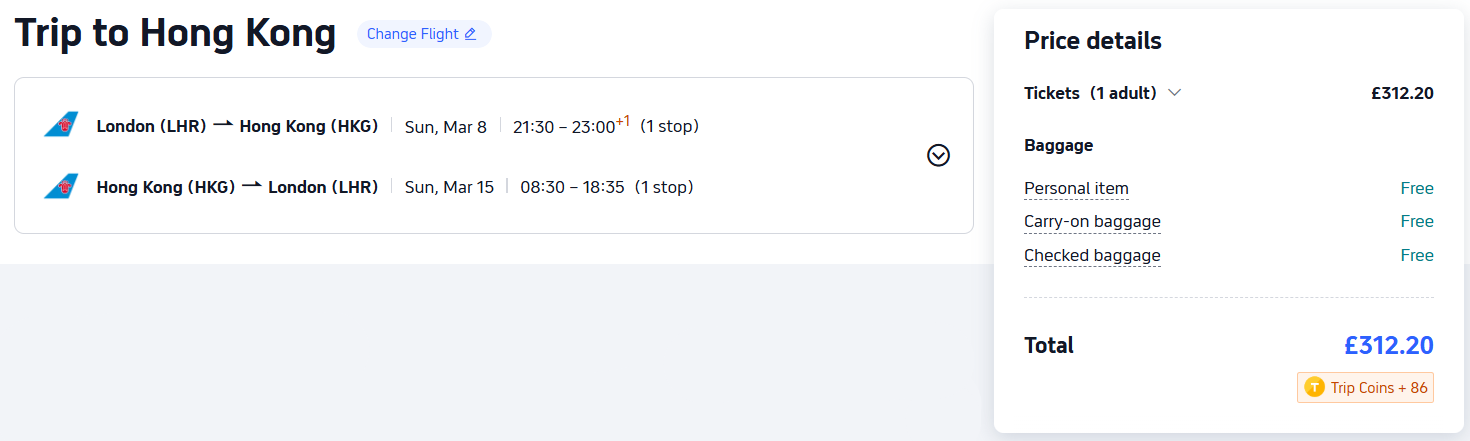This screenshot has width=1470, height=441.
Task: Click the outbound flight airline logo
Action: (x=61, y=126)
